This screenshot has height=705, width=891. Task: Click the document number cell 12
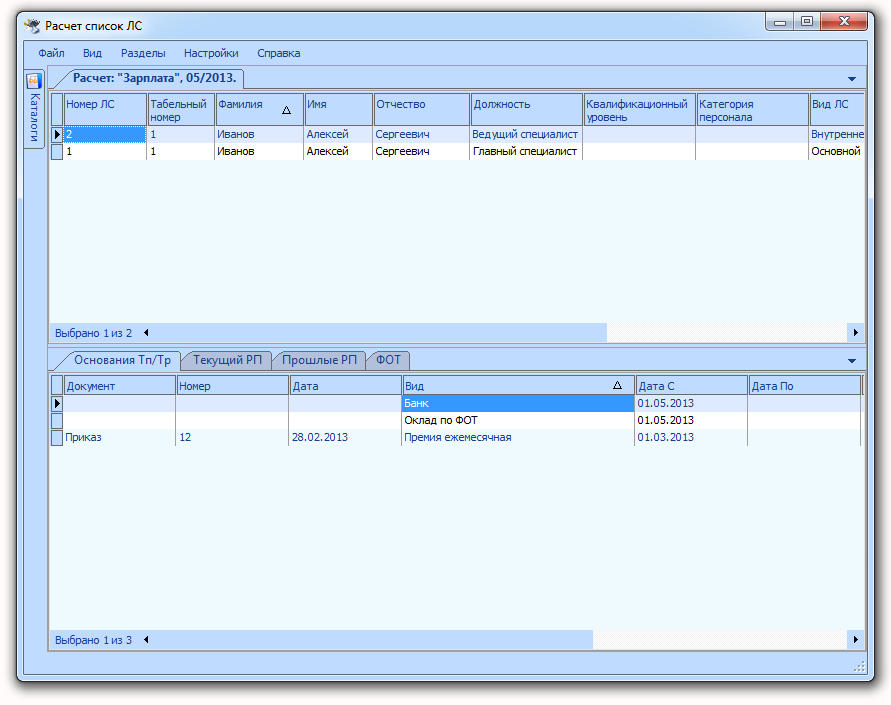click(x=232, y=437)
